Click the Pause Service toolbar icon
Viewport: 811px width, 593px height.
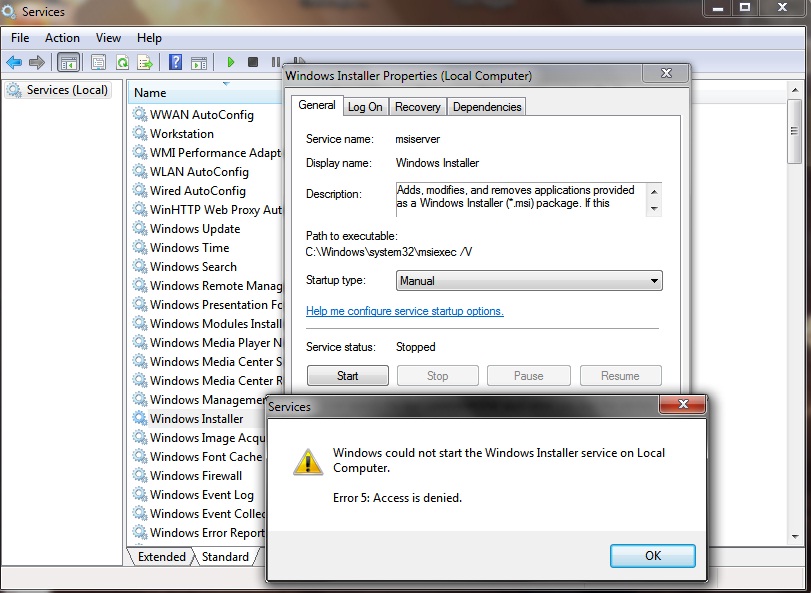pyautogui.click(x=276, y=63)
